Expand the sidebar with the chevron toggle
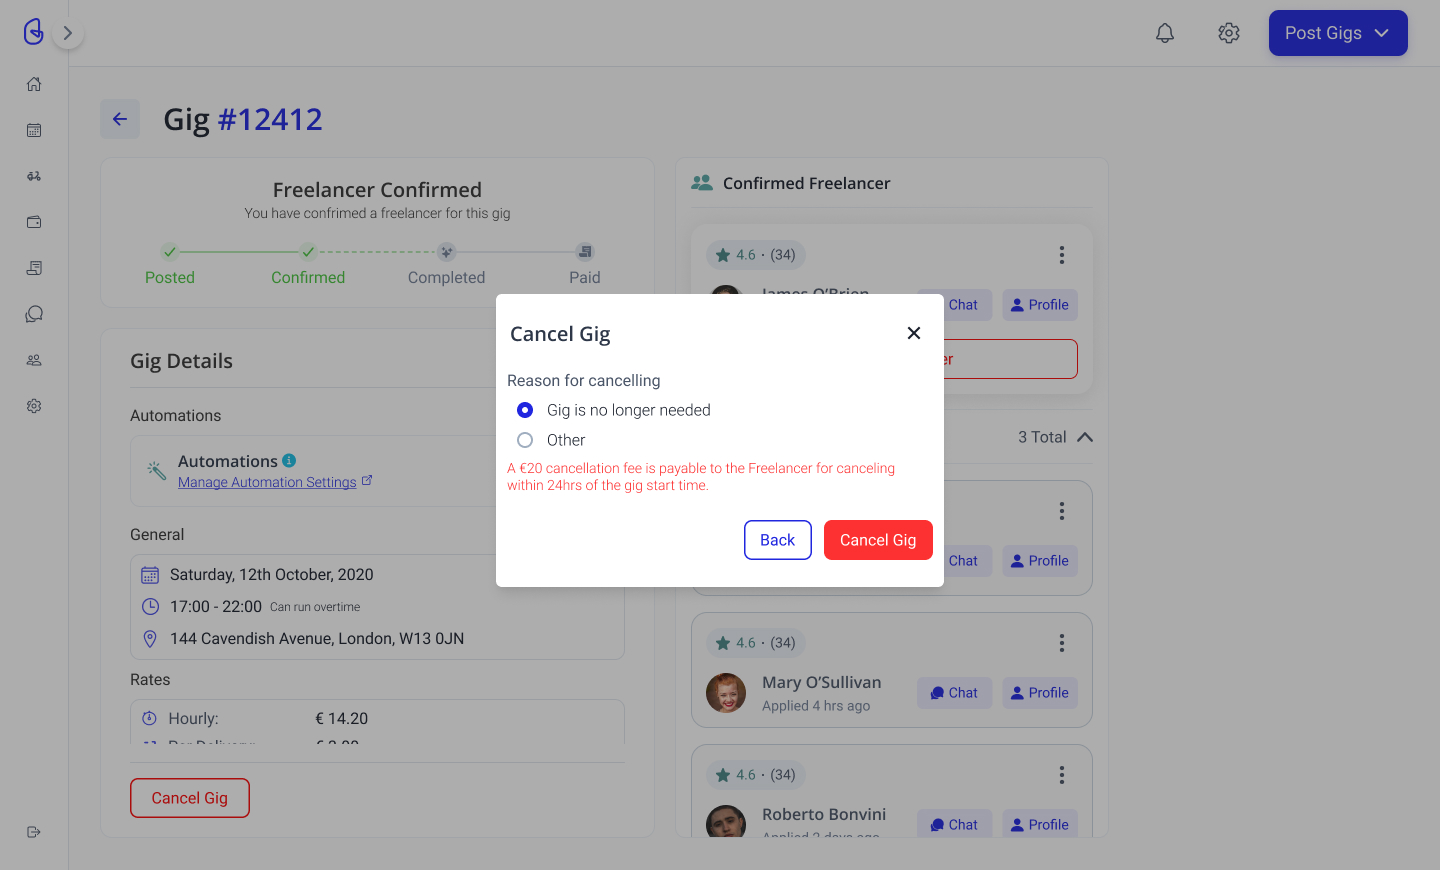This screenshot has height=870, width=1440. 68,33
